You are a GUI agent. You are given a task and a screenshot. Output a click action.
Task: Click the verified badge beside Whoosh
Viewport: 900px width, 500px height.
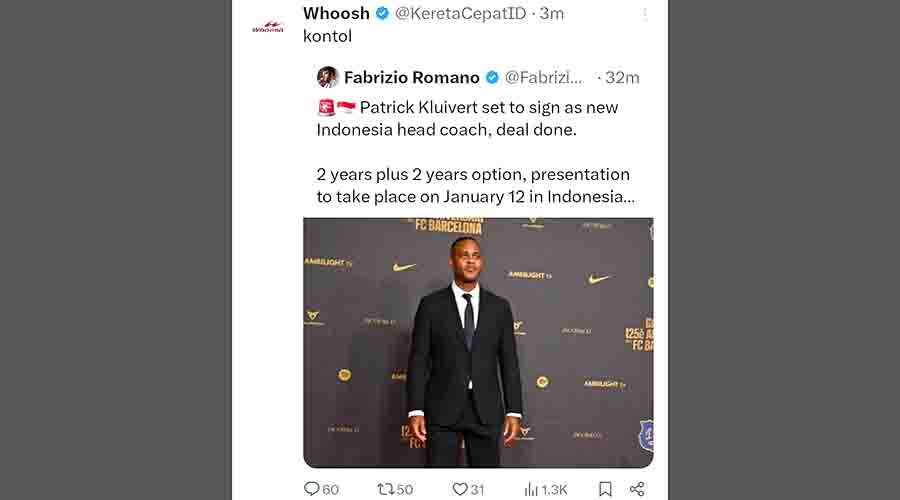coord(381,14)
